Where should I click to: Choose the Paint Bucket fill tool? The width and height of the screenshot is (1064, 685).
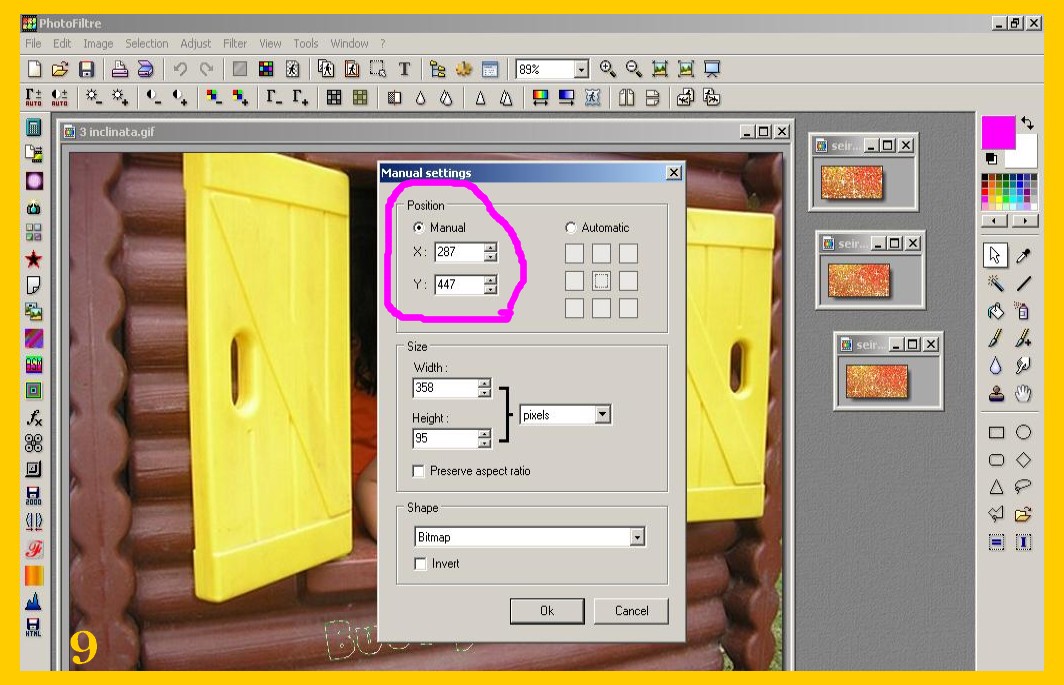click(995, 311)
